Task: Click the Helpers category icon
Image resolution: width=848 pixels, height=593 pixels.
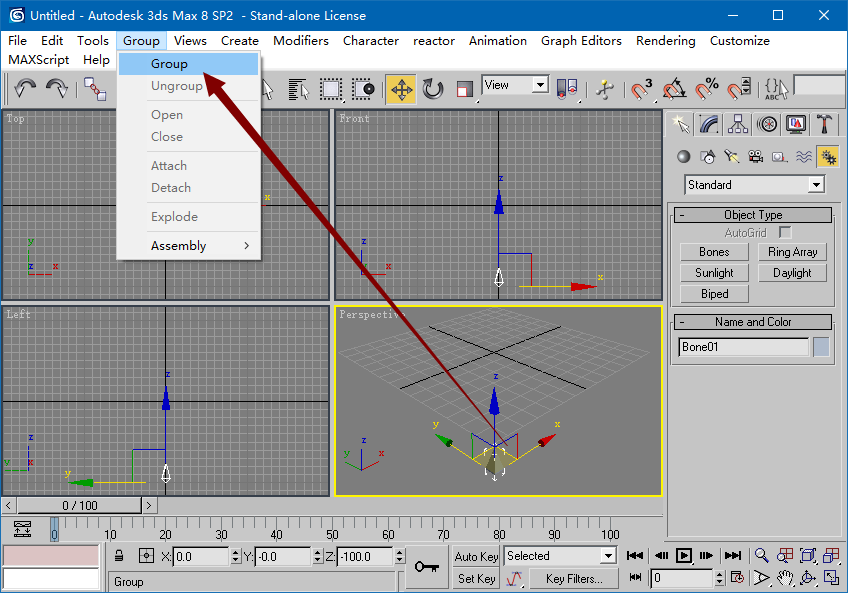Action: [779, 157]
